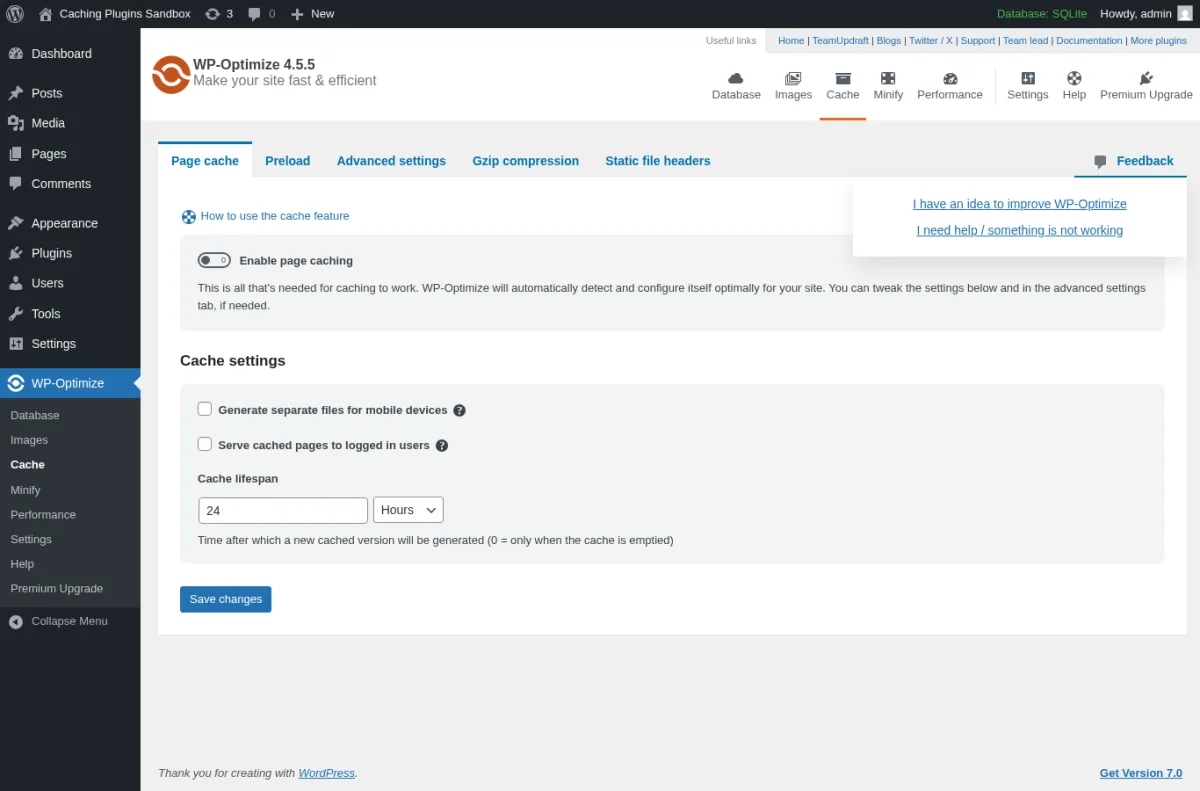Screen dimensions: 1200x791
Task: Open the comments bubble in the admin bar
Action: click(262, 14)
